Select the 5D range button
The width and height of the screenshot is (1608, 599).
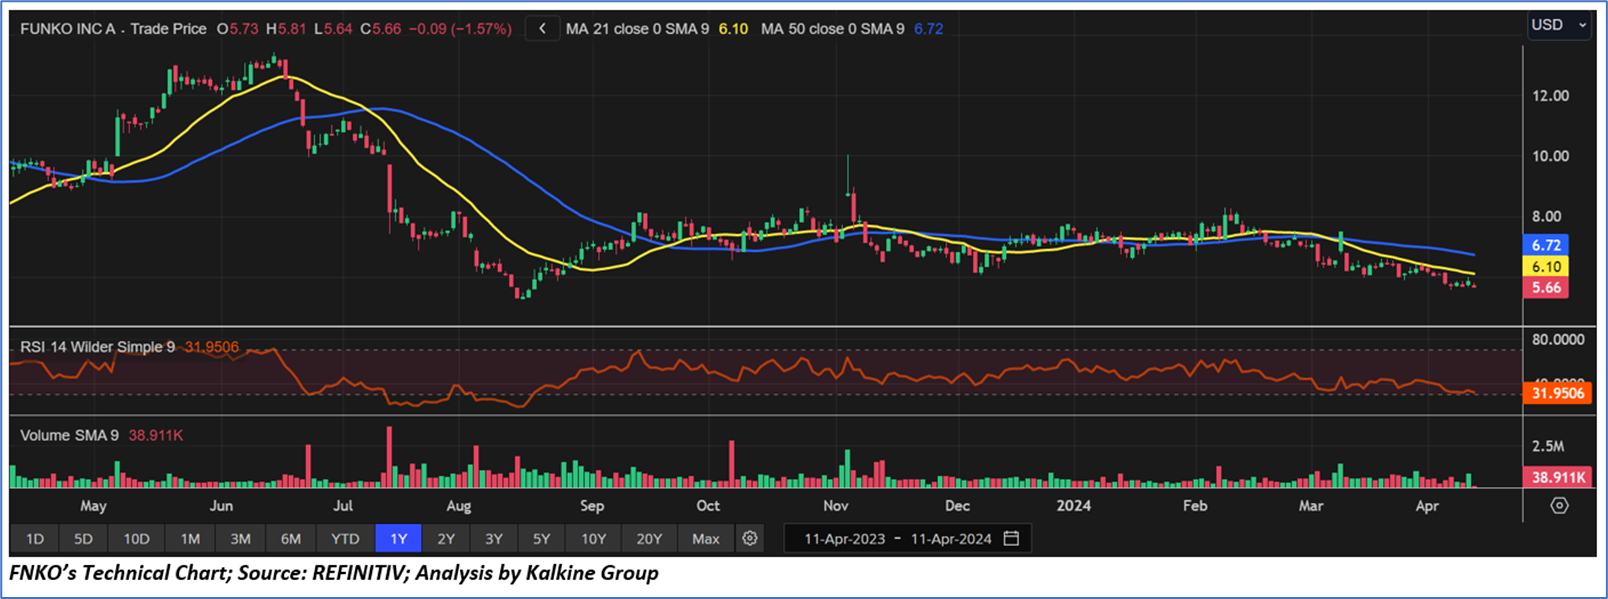pos(83,539)
